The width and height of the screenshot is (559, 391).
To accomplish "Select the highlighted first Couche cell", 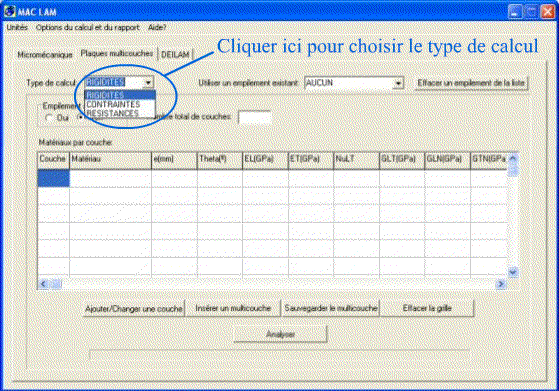I will pyautogui.click(x=53, y=178).
